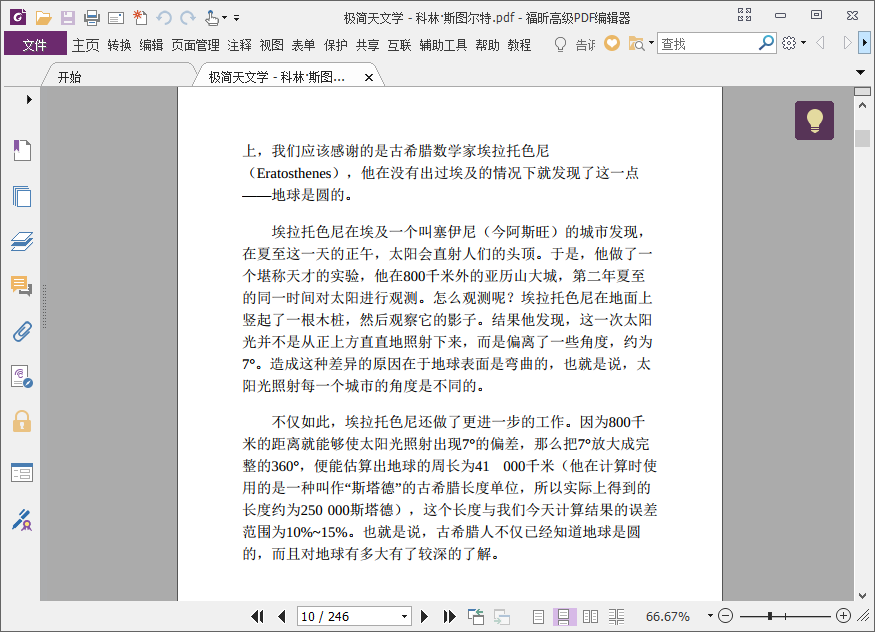
Task: Open the tab list dropdown arrow
Action: 860,73
